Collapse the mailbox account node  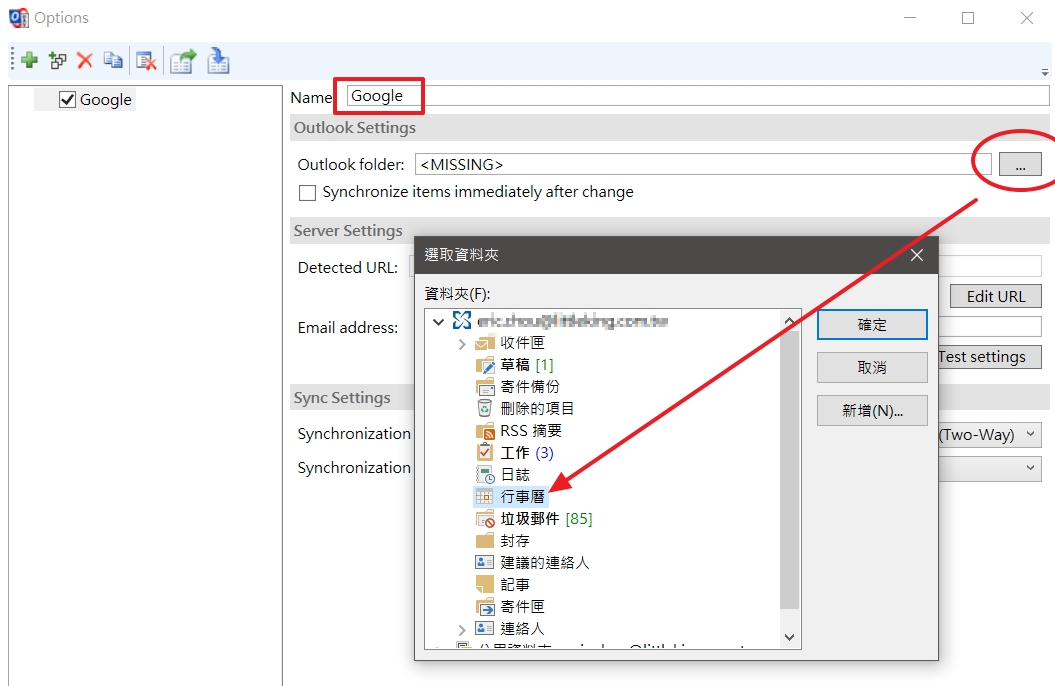439,321
